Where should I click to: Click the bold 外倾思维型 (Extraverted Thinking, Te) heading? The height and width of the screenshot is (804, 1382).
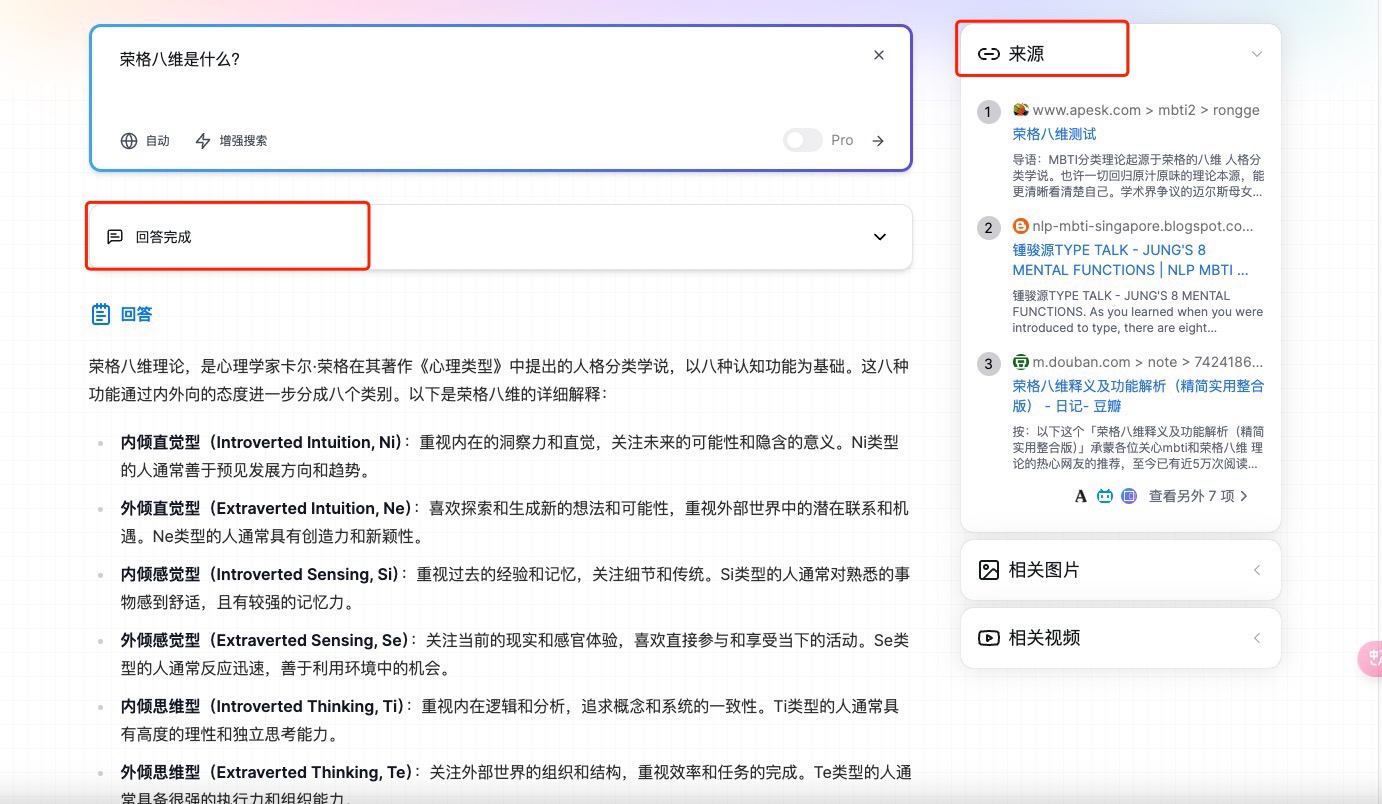pos(267,772)
